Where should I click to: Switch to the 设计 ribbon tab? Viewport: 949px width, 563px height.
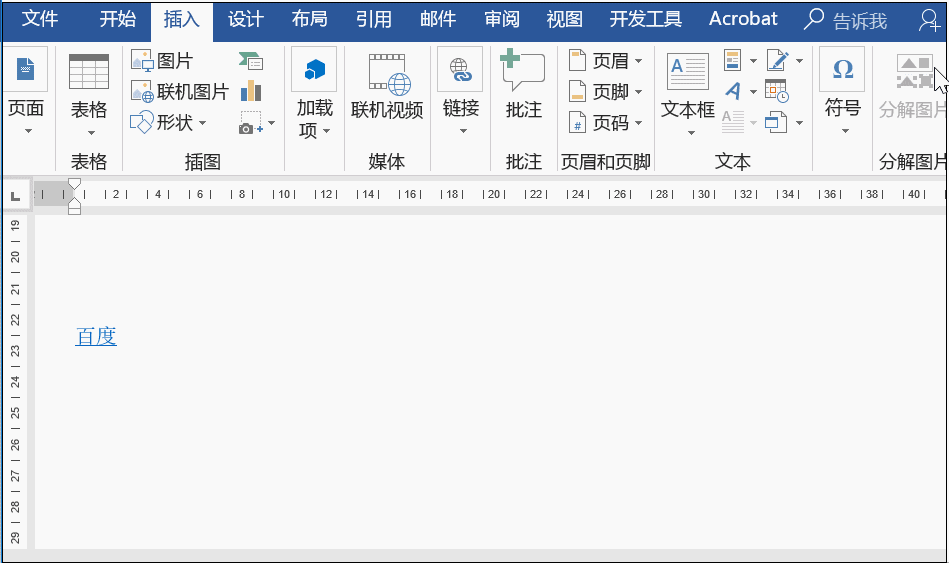246,19
